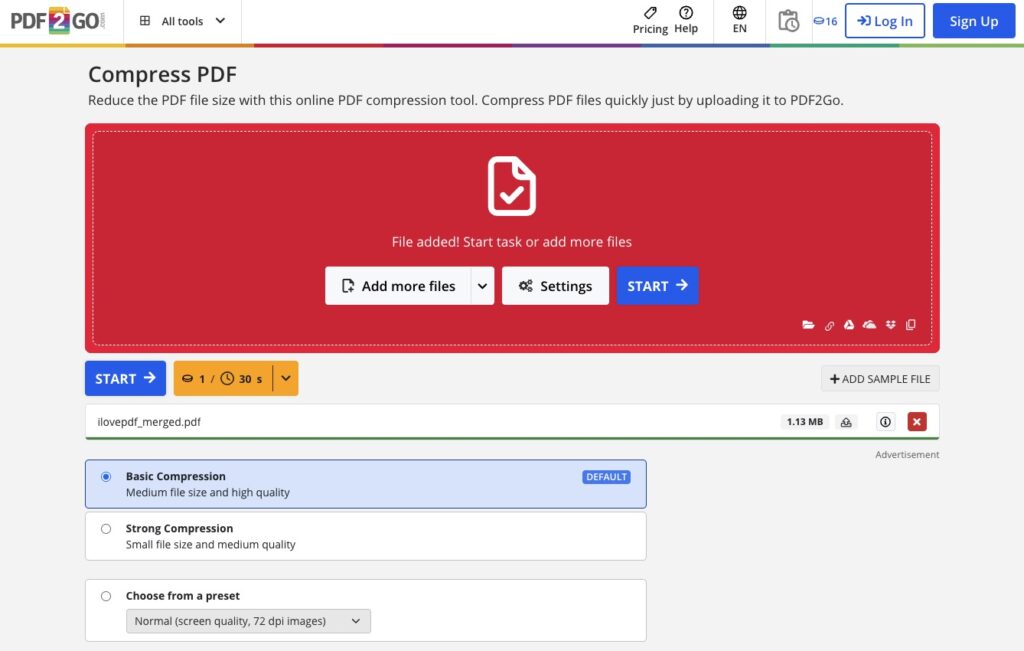The width and height of the screenshot is (1024, 651).
Task: Paste from clipboard icon in upload area
Action: click(x=910, y=325)
